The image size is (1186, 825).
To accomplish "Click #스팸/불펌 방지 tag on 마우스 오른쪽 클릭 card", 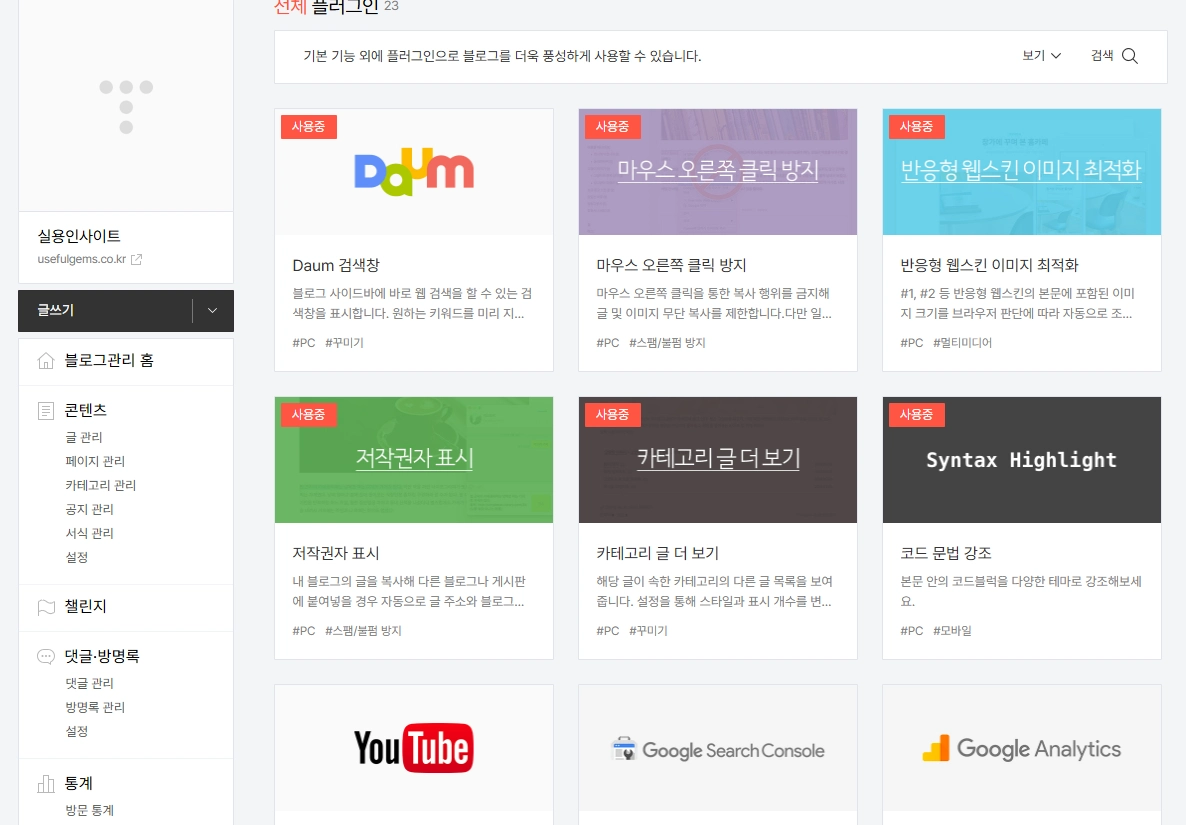I will coord(667,343).
